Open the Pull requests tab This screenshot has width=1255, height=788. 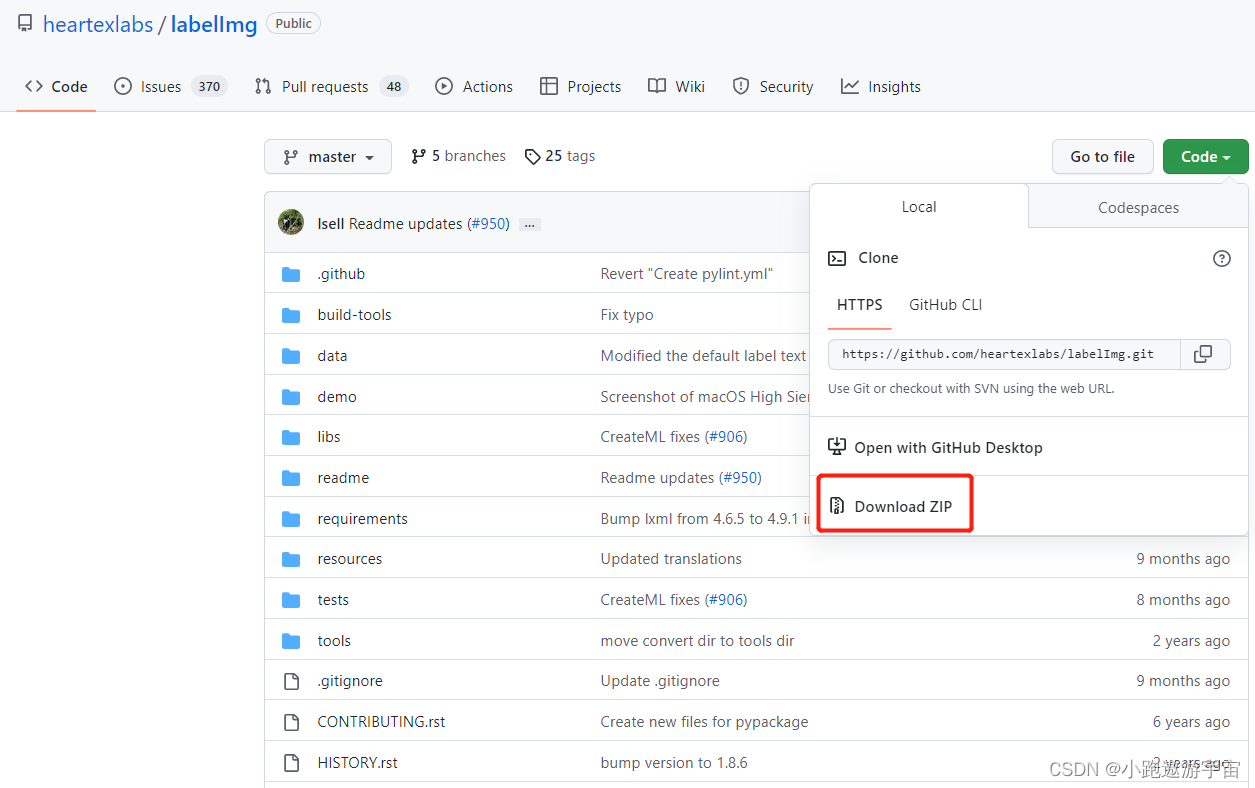point(331,87)
